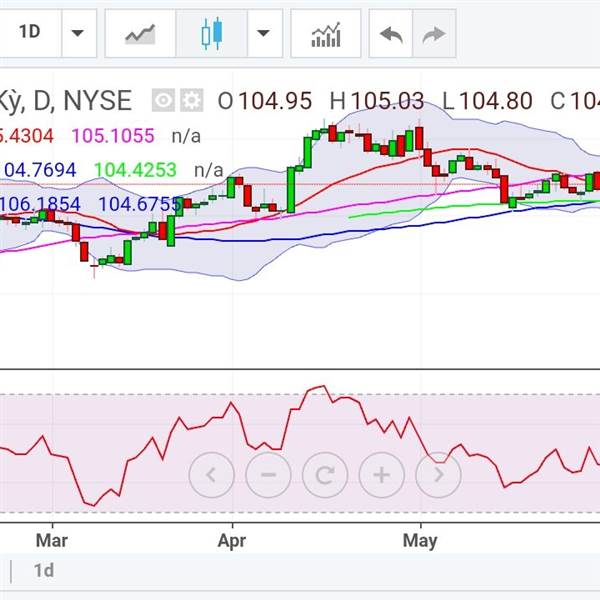Click the May time axis label
The image size is (600, 600).
[x=420, y=541]
